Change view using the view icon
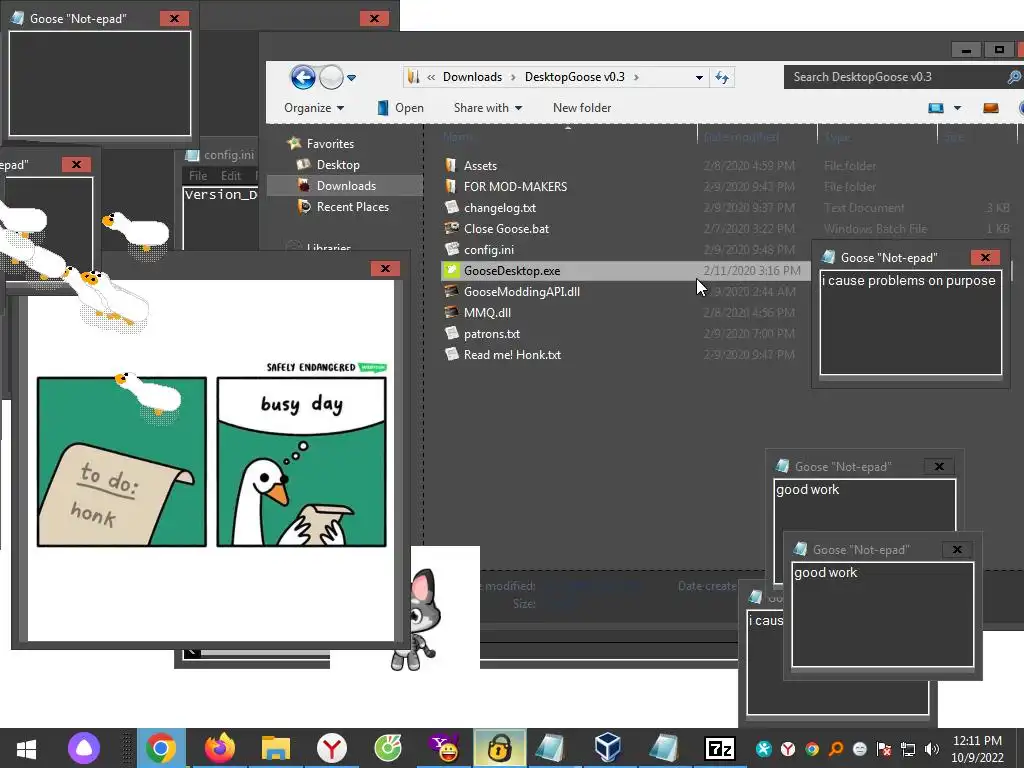Viewport: 1024px width, 768px height. coord(936,108)
